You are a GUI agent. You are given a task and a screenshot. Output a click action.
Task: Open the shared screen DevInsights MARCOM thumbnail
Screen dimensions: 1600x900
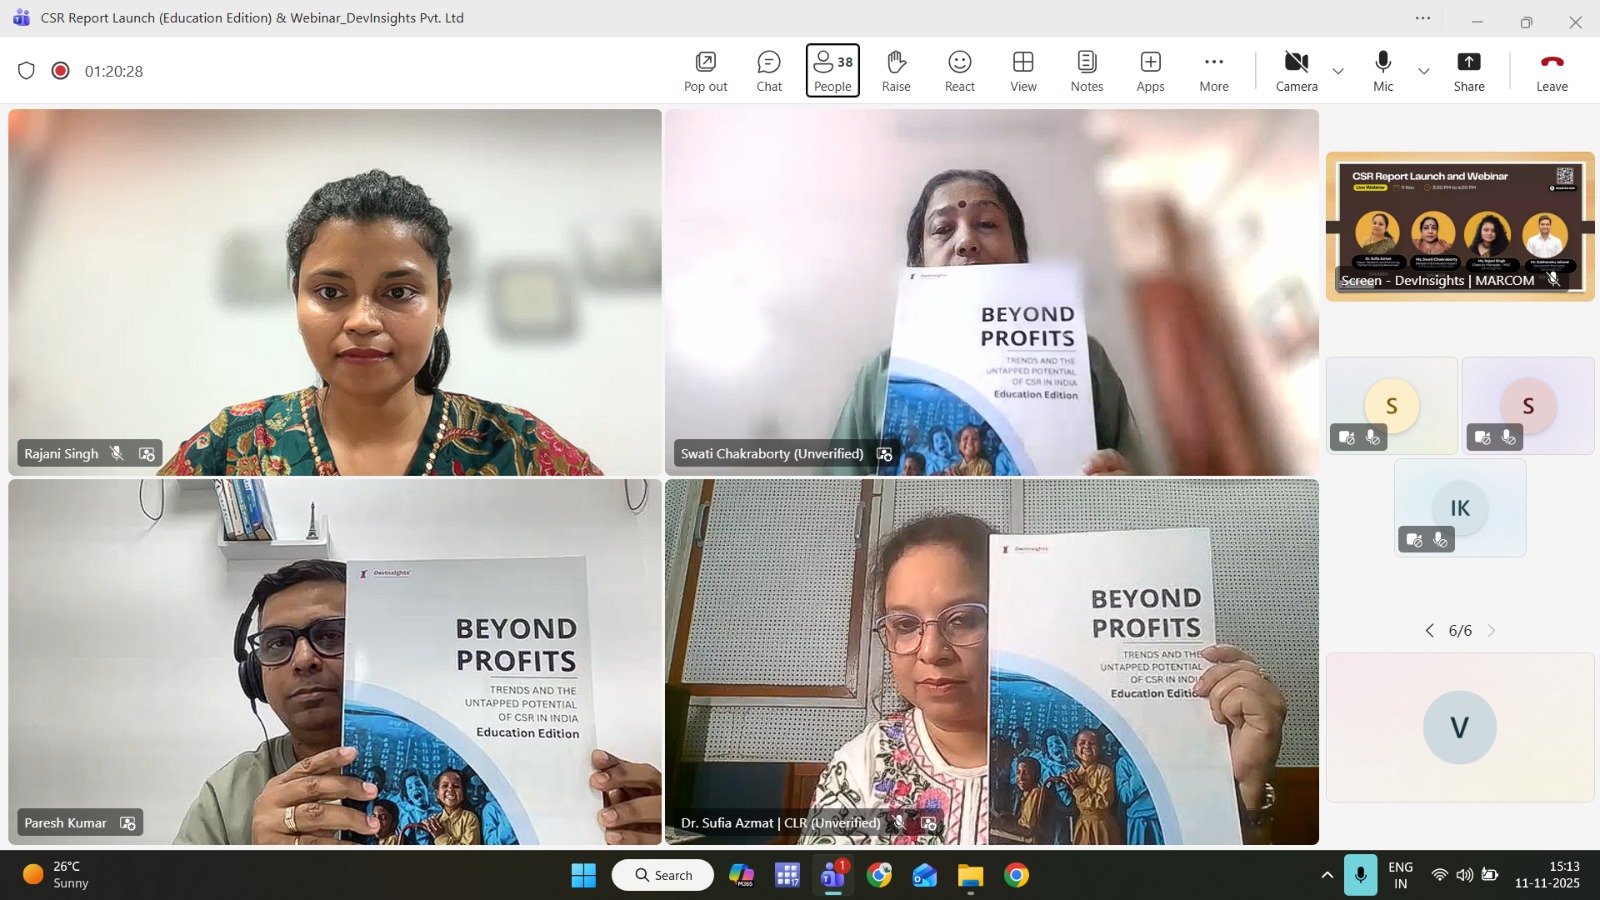point(1460,226)
